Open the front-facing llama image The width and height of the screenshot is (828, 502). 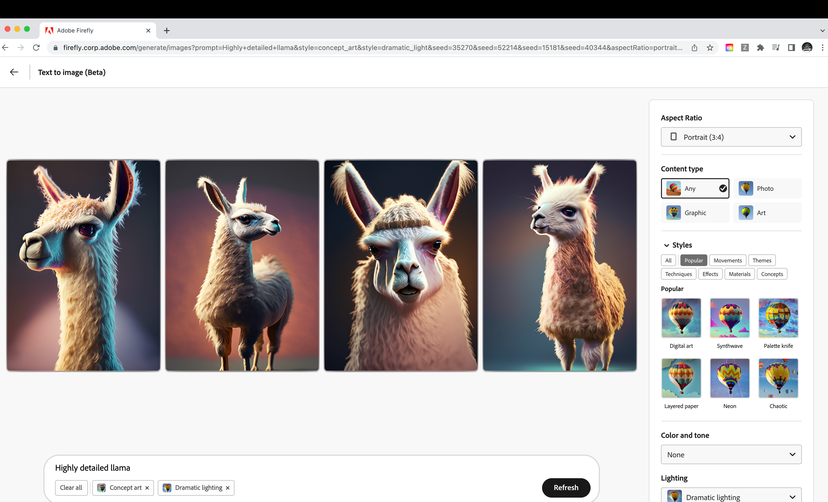coord(401,266)
